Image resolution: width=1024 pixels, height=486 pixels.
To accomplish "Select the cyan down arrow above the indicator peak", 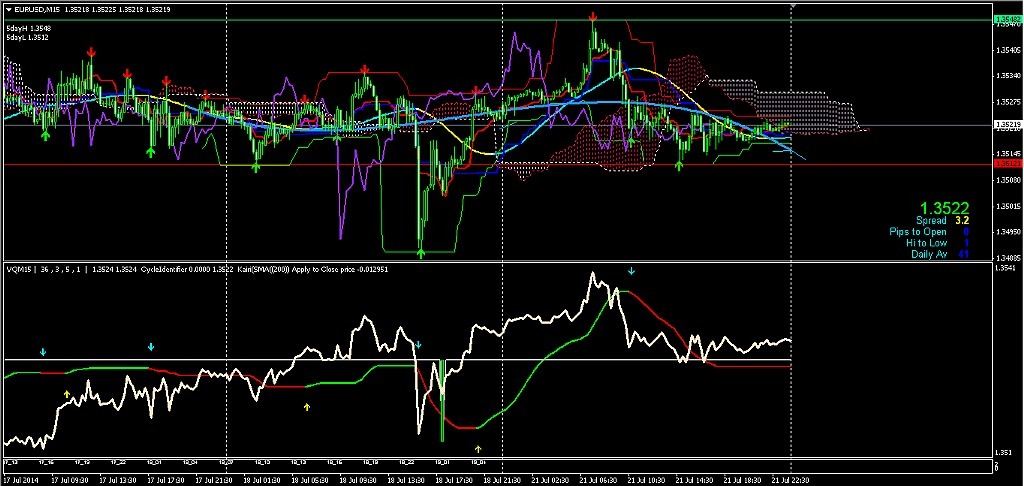I will (x=631, y=271).
